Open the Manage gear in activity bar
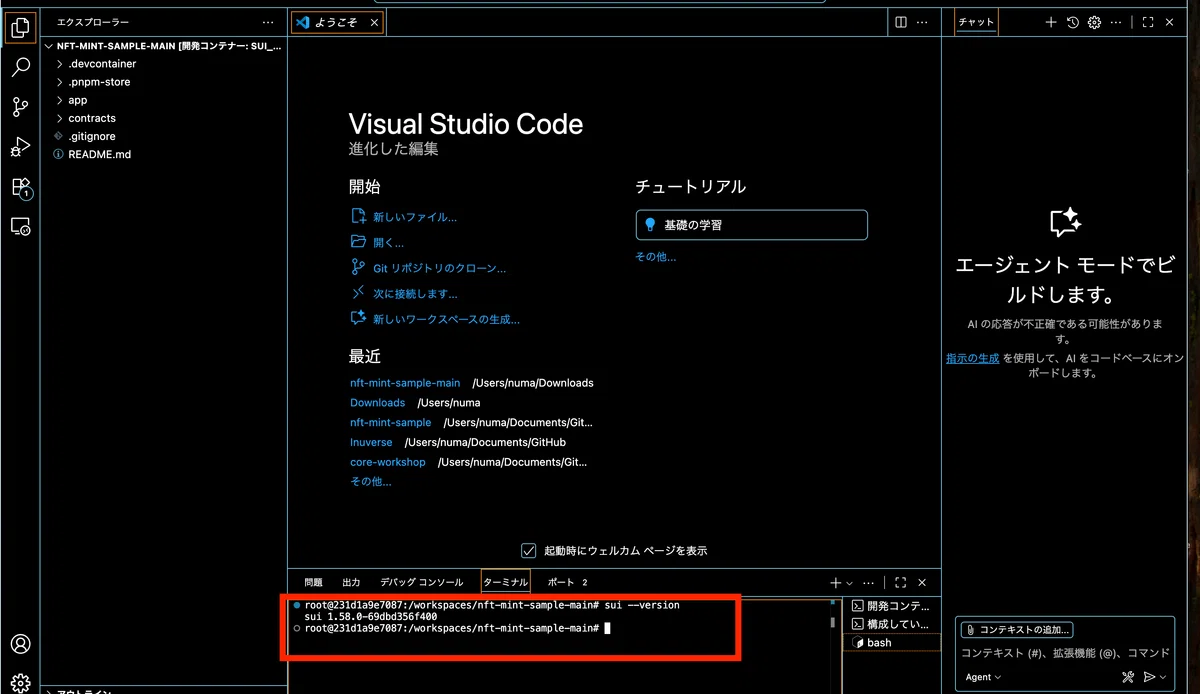This screenshot has height=694, width=1200. pyautogui.click(x=20, y=683)
